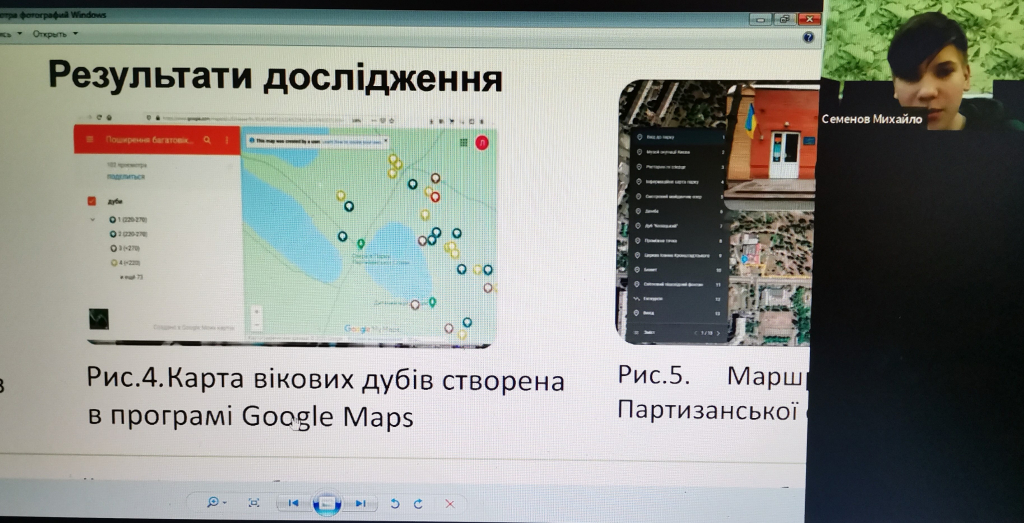Open the Google apps grid icon
The width and height of the screenshot is (1024, 523).
(x=463, y=142)
